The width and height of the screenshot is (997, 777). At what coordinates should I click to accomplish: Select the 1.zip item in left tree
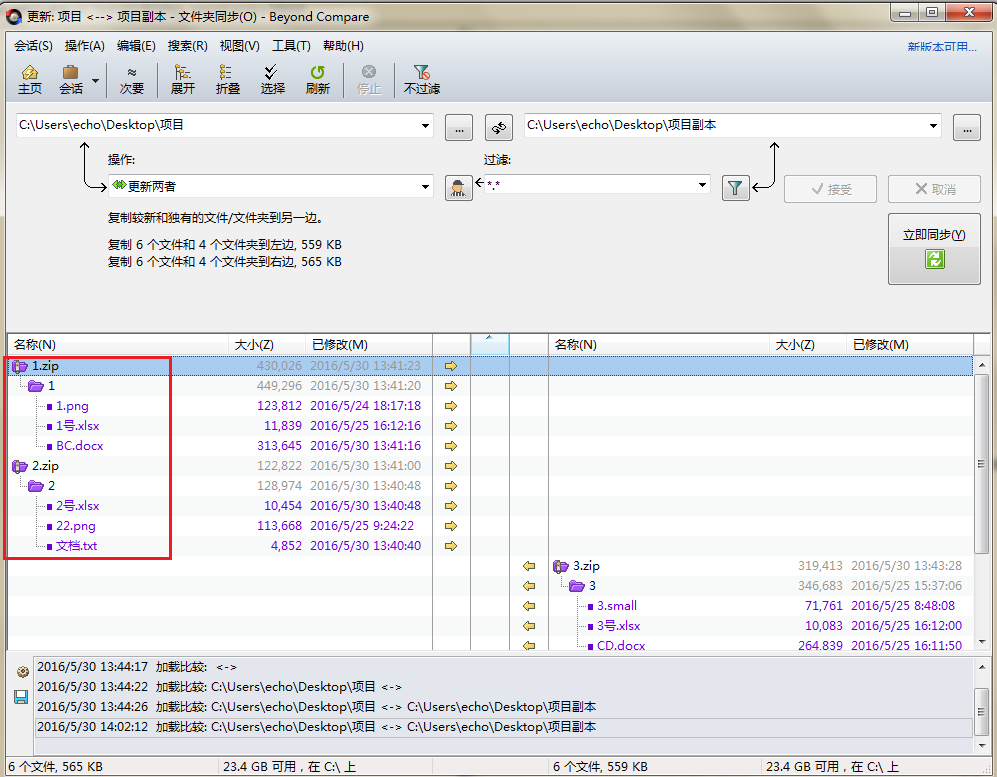pos(46,366)
